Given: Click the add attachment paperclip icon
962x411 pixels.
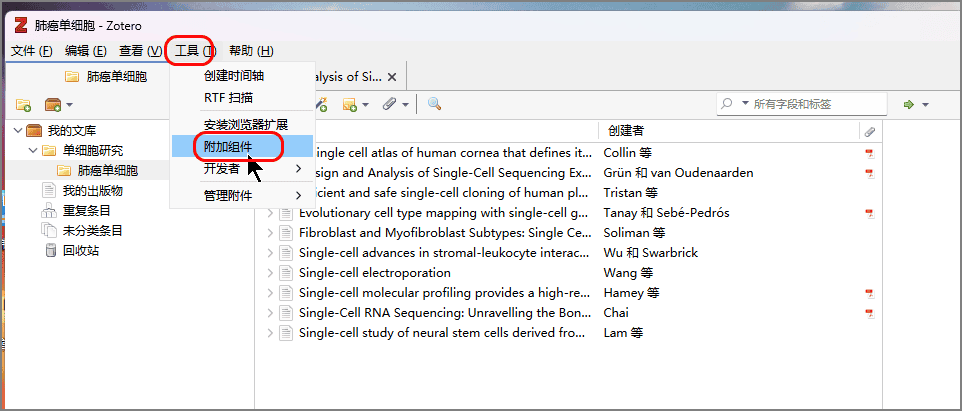Looking at the screenshot, I should click(391, 104).
